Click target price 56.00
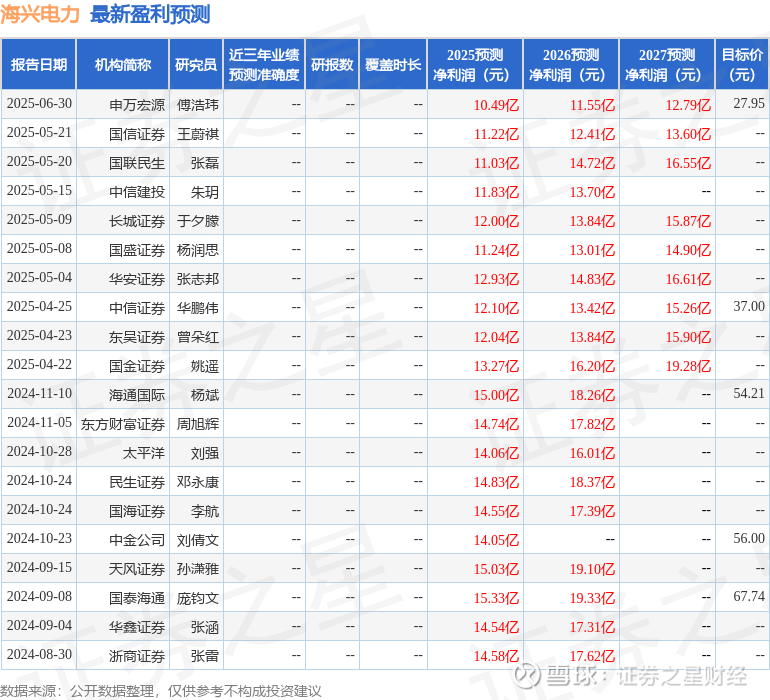Viewport: 770px width, 700px height. [749, 538]
